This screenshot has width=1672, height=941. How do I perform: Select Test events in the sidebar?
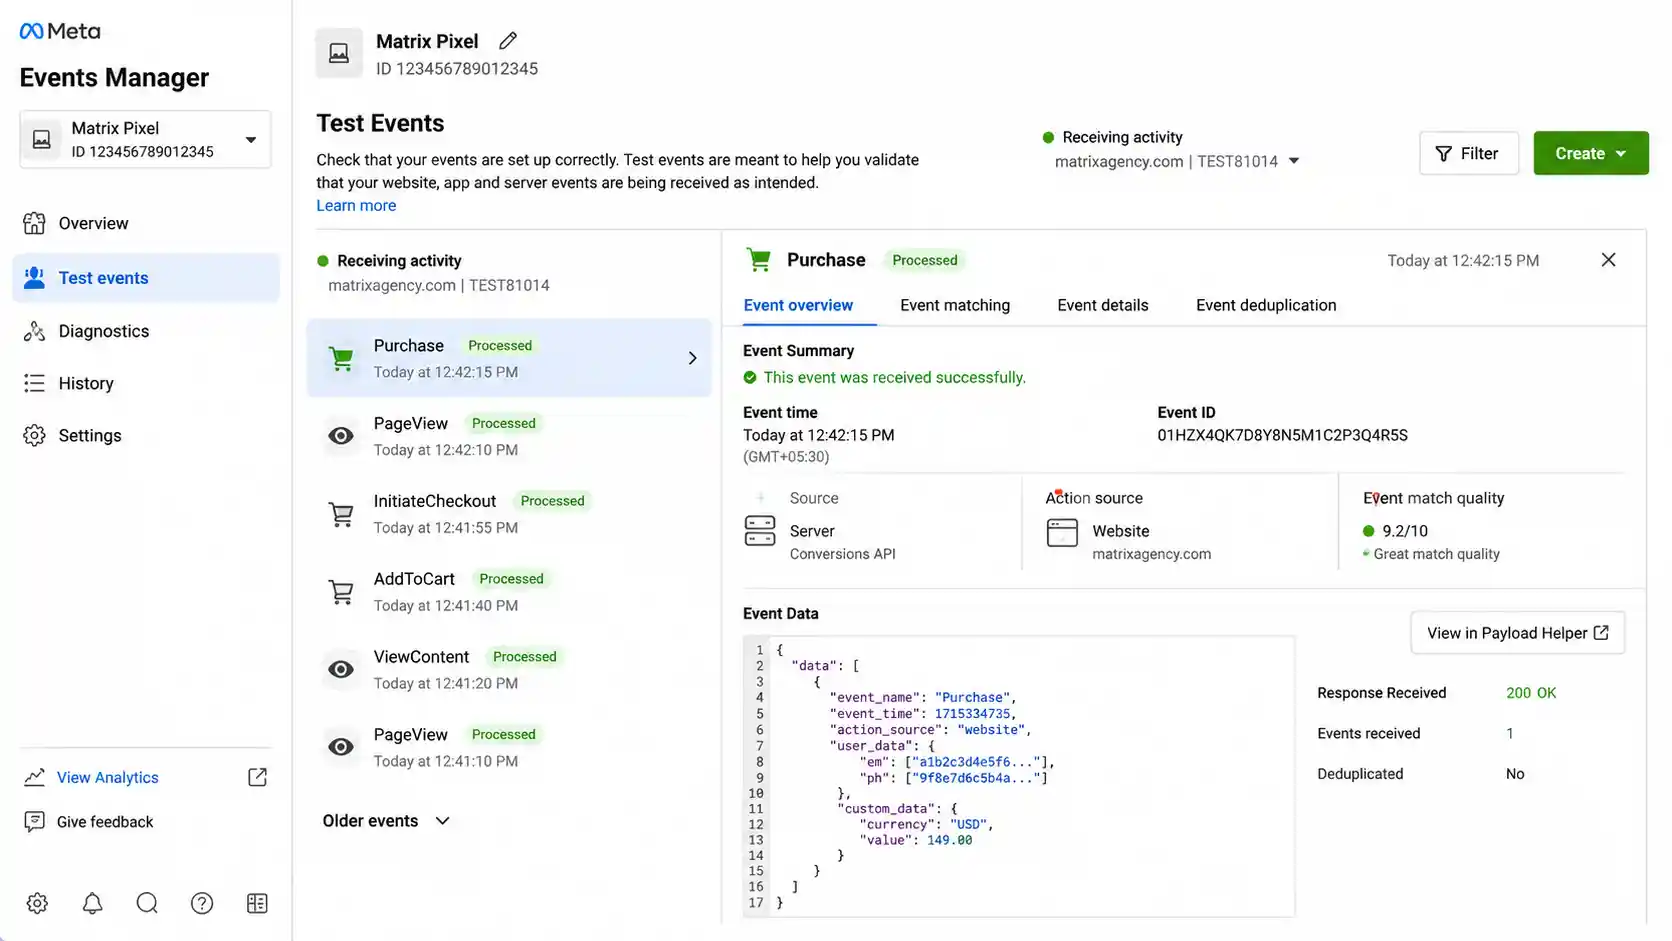click(145, 278)
